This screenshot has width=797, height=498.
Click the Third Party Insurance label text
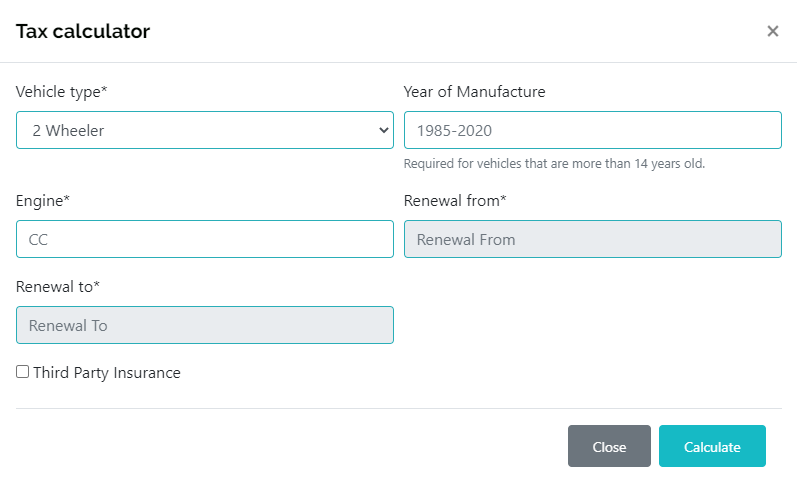tap(107, 373)
